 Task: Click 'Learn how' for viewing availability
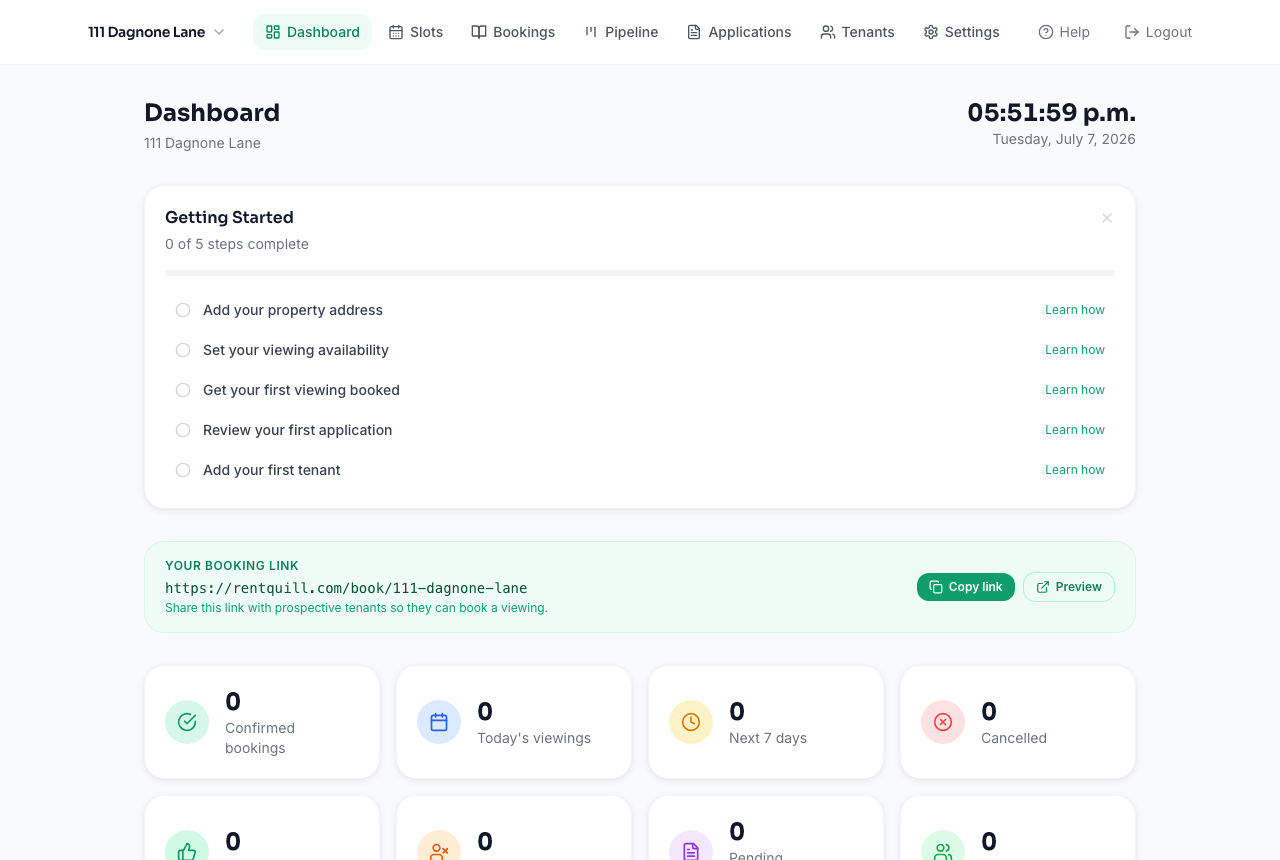click(x=1075, y=350)
